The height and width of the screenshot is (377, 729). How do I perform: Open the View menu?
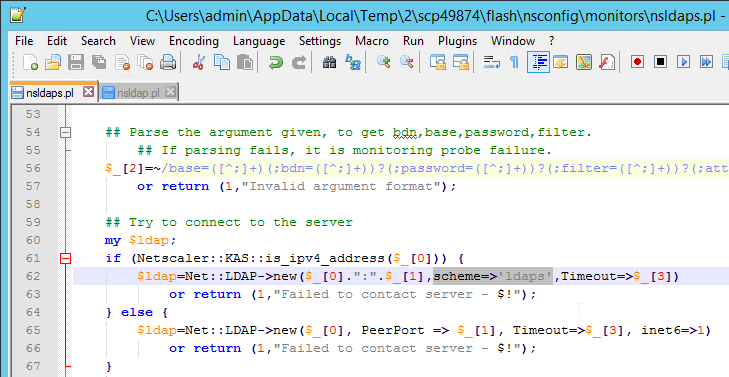click(x=142, y=41)
